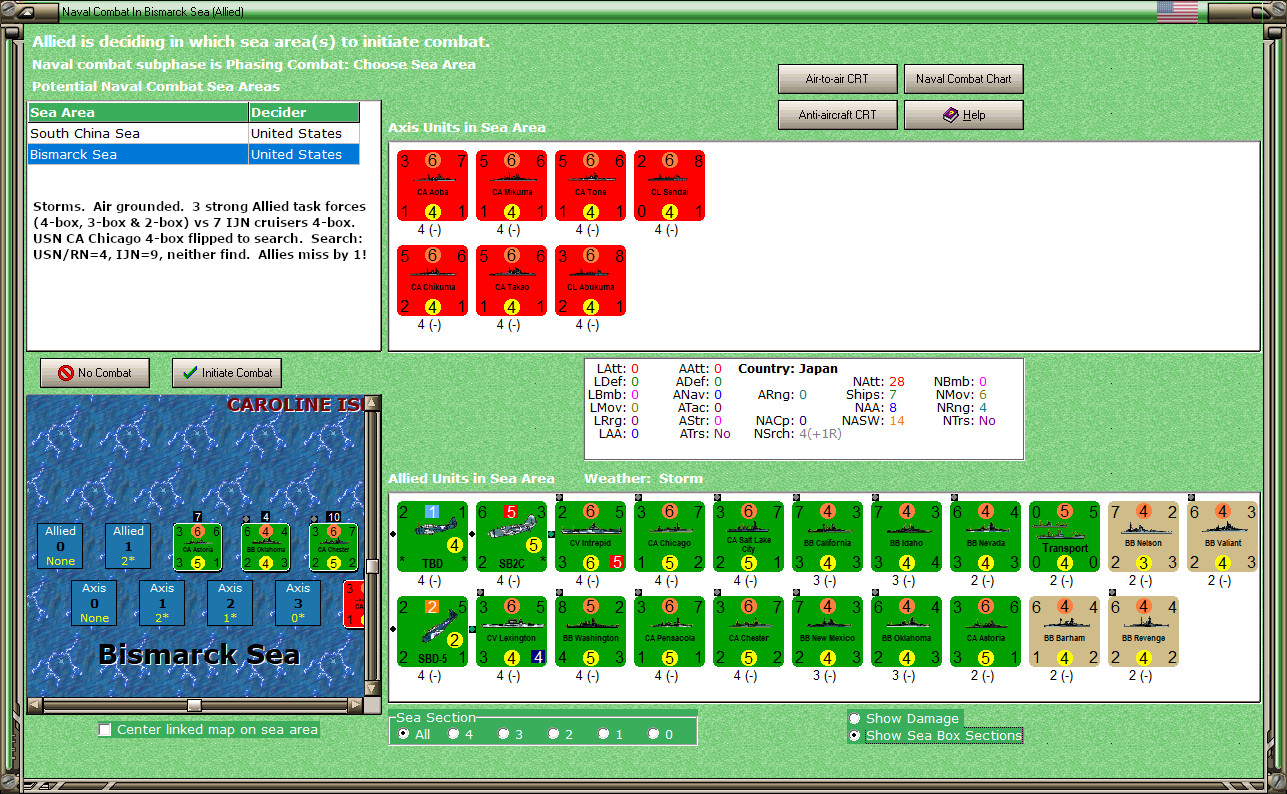Click the Axis 2 sea box on map
The image size is (1287, 794).
pyautogui.click(x=230, y=603)
